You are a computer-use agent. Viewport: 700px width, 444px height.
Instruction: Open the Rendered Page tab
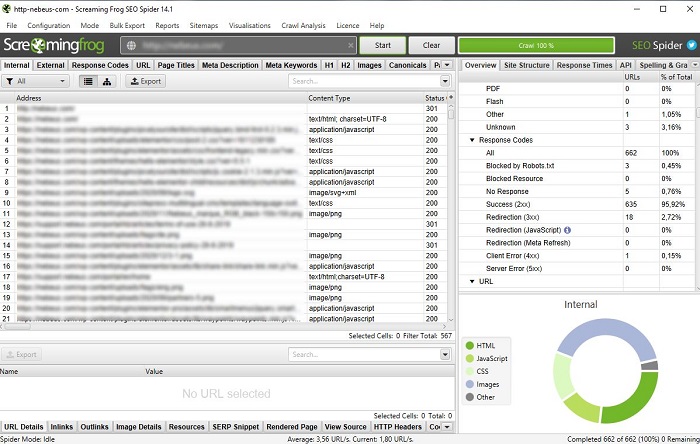pos(292,427)
